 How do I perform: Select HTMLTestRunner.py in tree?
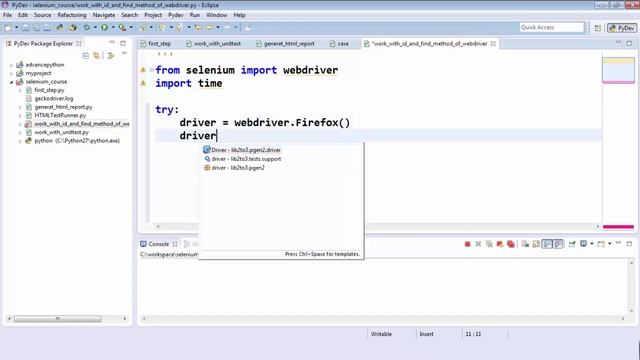coord(60,116)
